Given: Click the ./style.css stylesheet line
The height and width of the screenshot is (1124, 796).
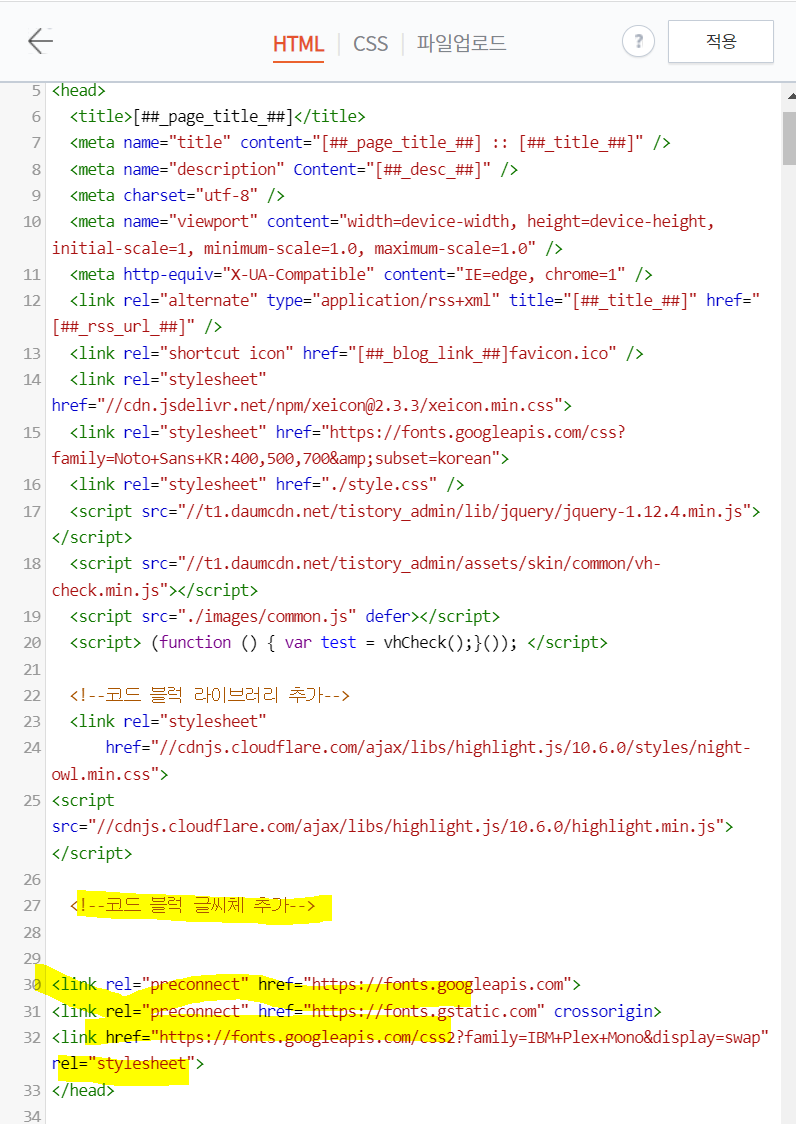Looking at the screenshot, I should 267,485.
